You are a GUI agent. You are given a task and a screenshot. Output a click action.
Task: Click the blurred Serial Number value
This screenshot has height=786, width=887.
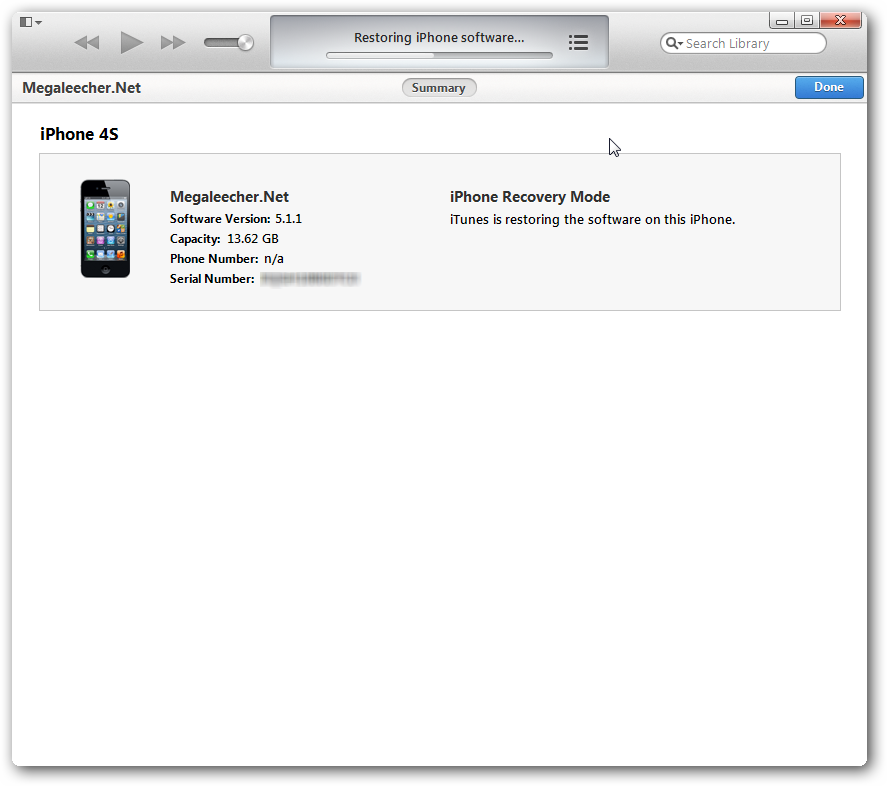310,279
